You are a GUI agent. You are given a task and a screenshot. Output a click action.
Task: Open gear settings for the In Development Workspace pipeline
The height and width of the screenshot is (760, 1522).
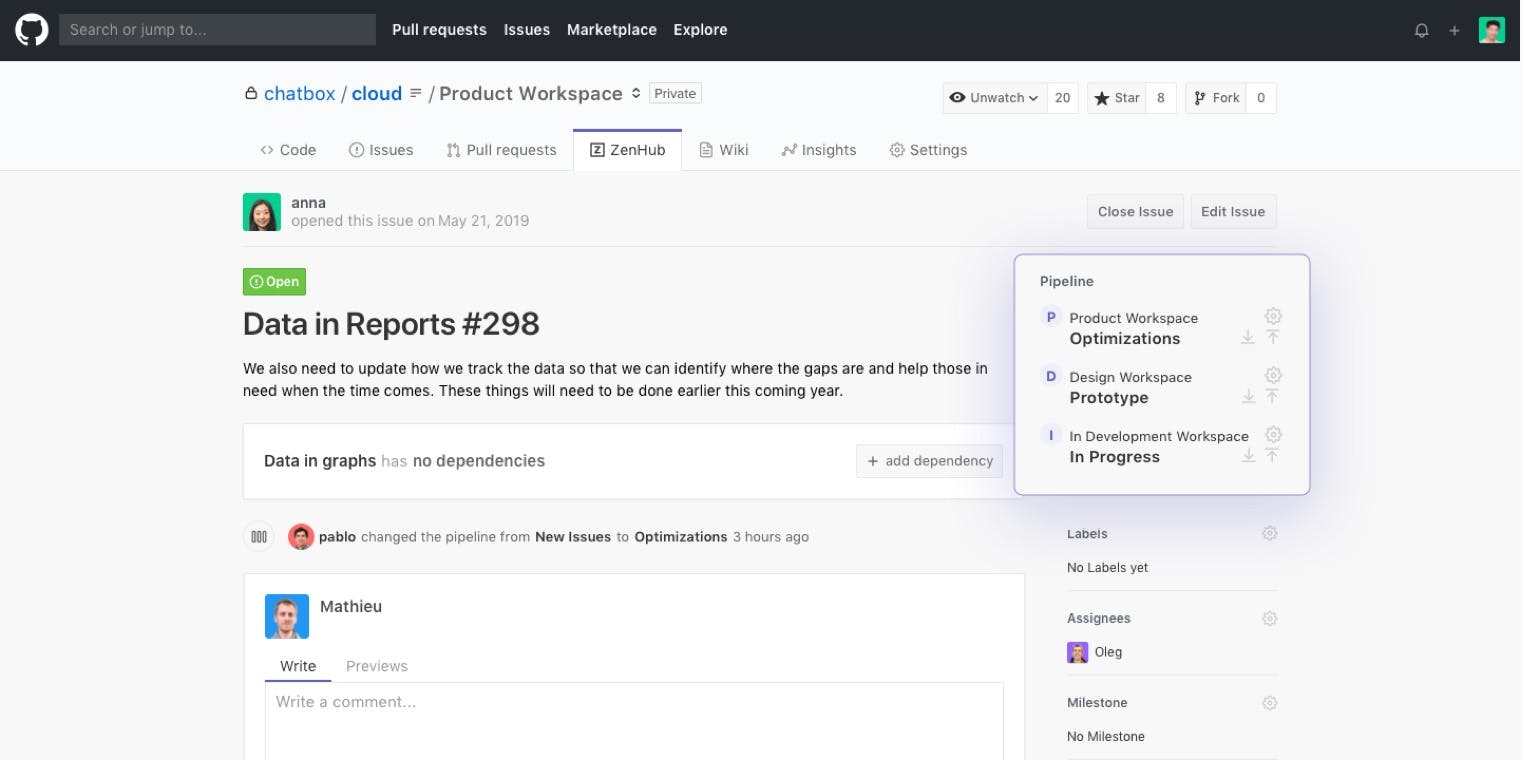pos(1273,434)
